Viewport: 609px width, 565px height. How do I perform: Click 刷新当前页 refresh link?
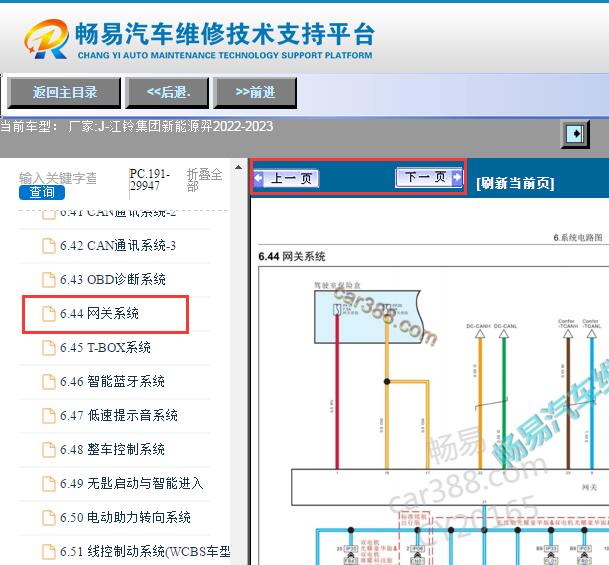click(x=515, y=183)
